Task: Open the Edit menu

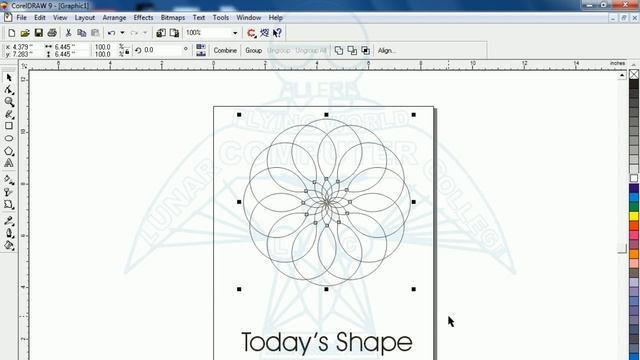Action: pos(40,18)
